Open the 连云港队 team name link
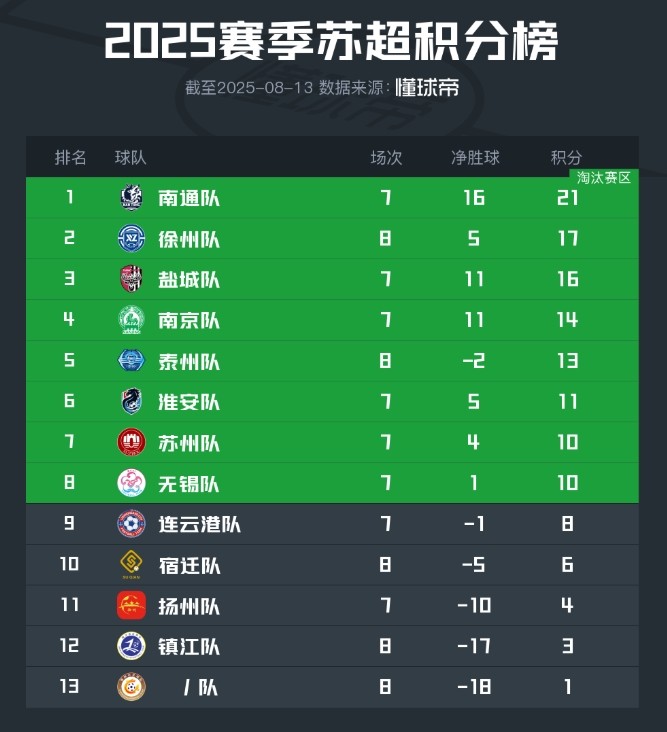Viewport: 667px width, 732px height. pyautogui.click(x=200, y=524)
